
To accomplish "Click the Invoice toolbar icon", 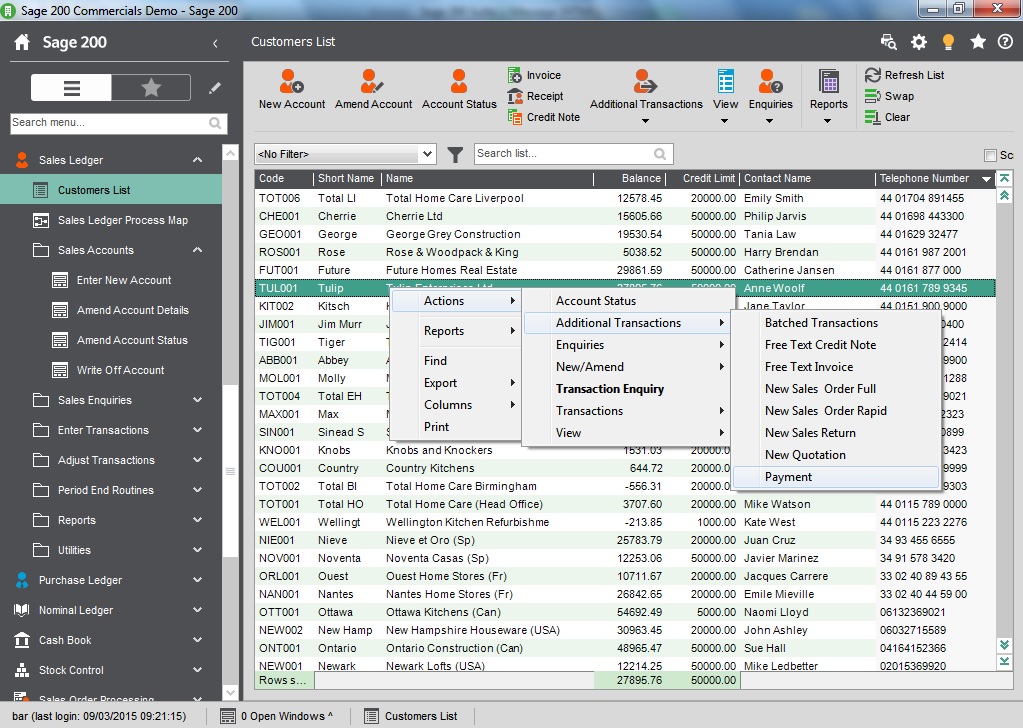I will (x=536, y=74).
